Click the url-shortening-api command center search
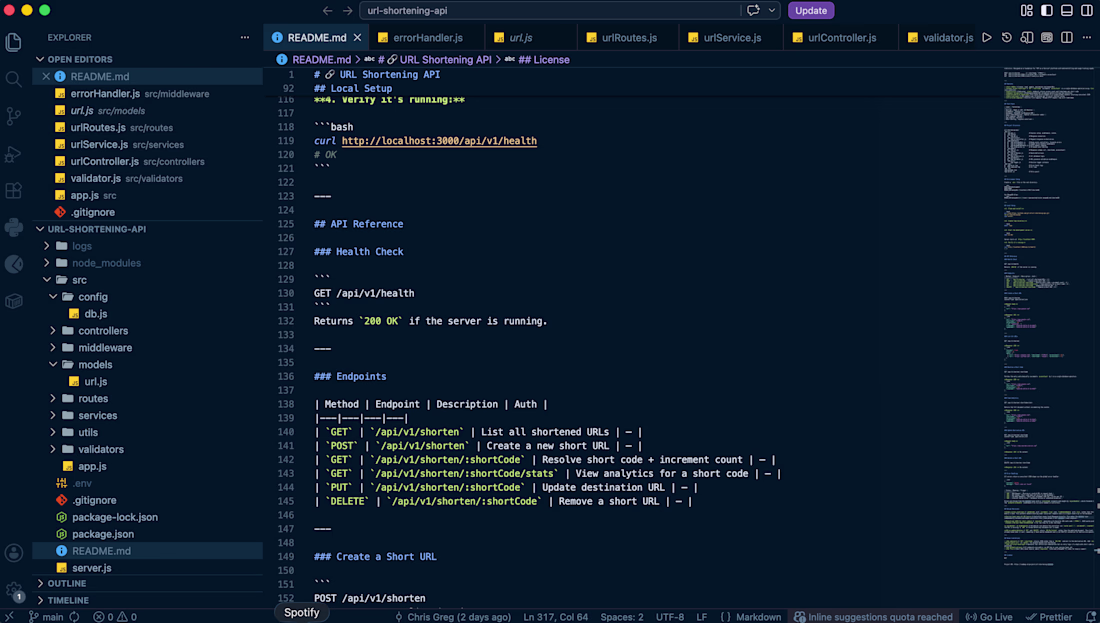 click(549, 11)
